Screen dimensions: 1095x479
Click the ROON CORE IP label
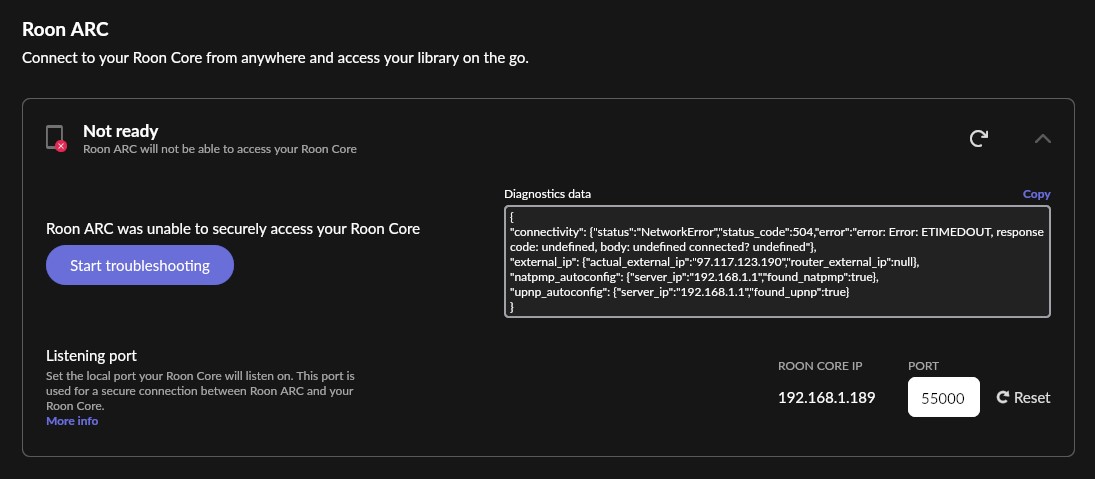point(821,366)
